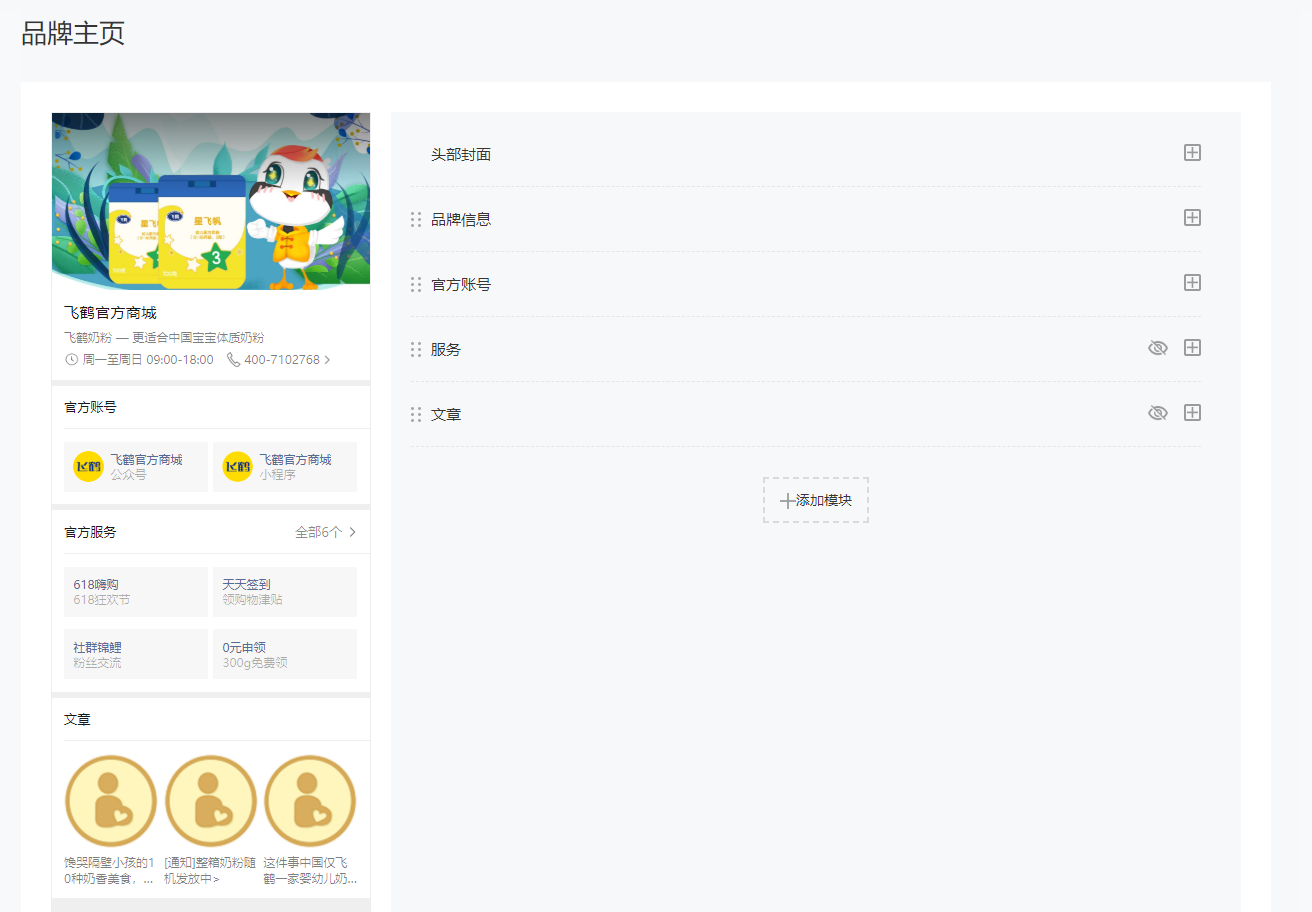Click article caption [通知]整箱奶粉随机发放中>
This screenshot has height=912, width=1312.
click(x=210, y=871)
